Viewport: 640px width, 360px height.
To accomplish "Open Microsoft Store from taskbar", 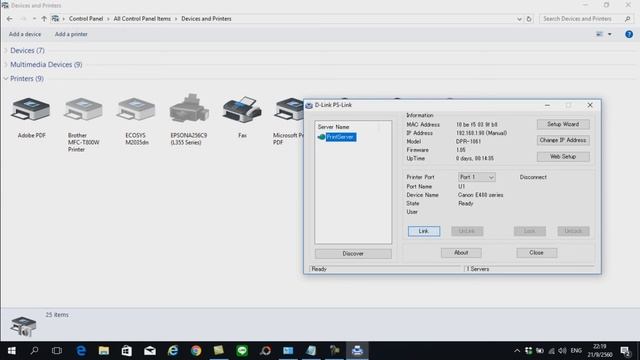I will point(127,351).
